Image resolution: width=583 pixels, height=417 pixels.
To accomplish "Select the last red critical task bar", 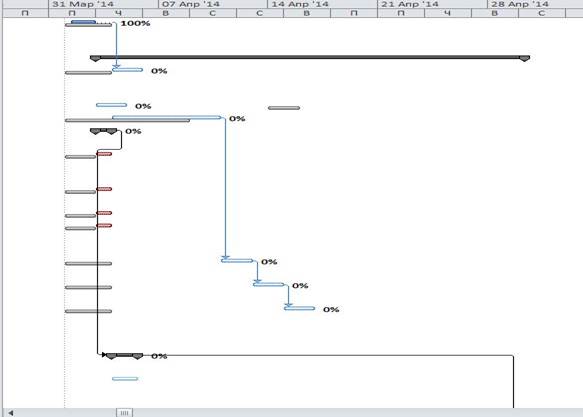I will 104,226.
